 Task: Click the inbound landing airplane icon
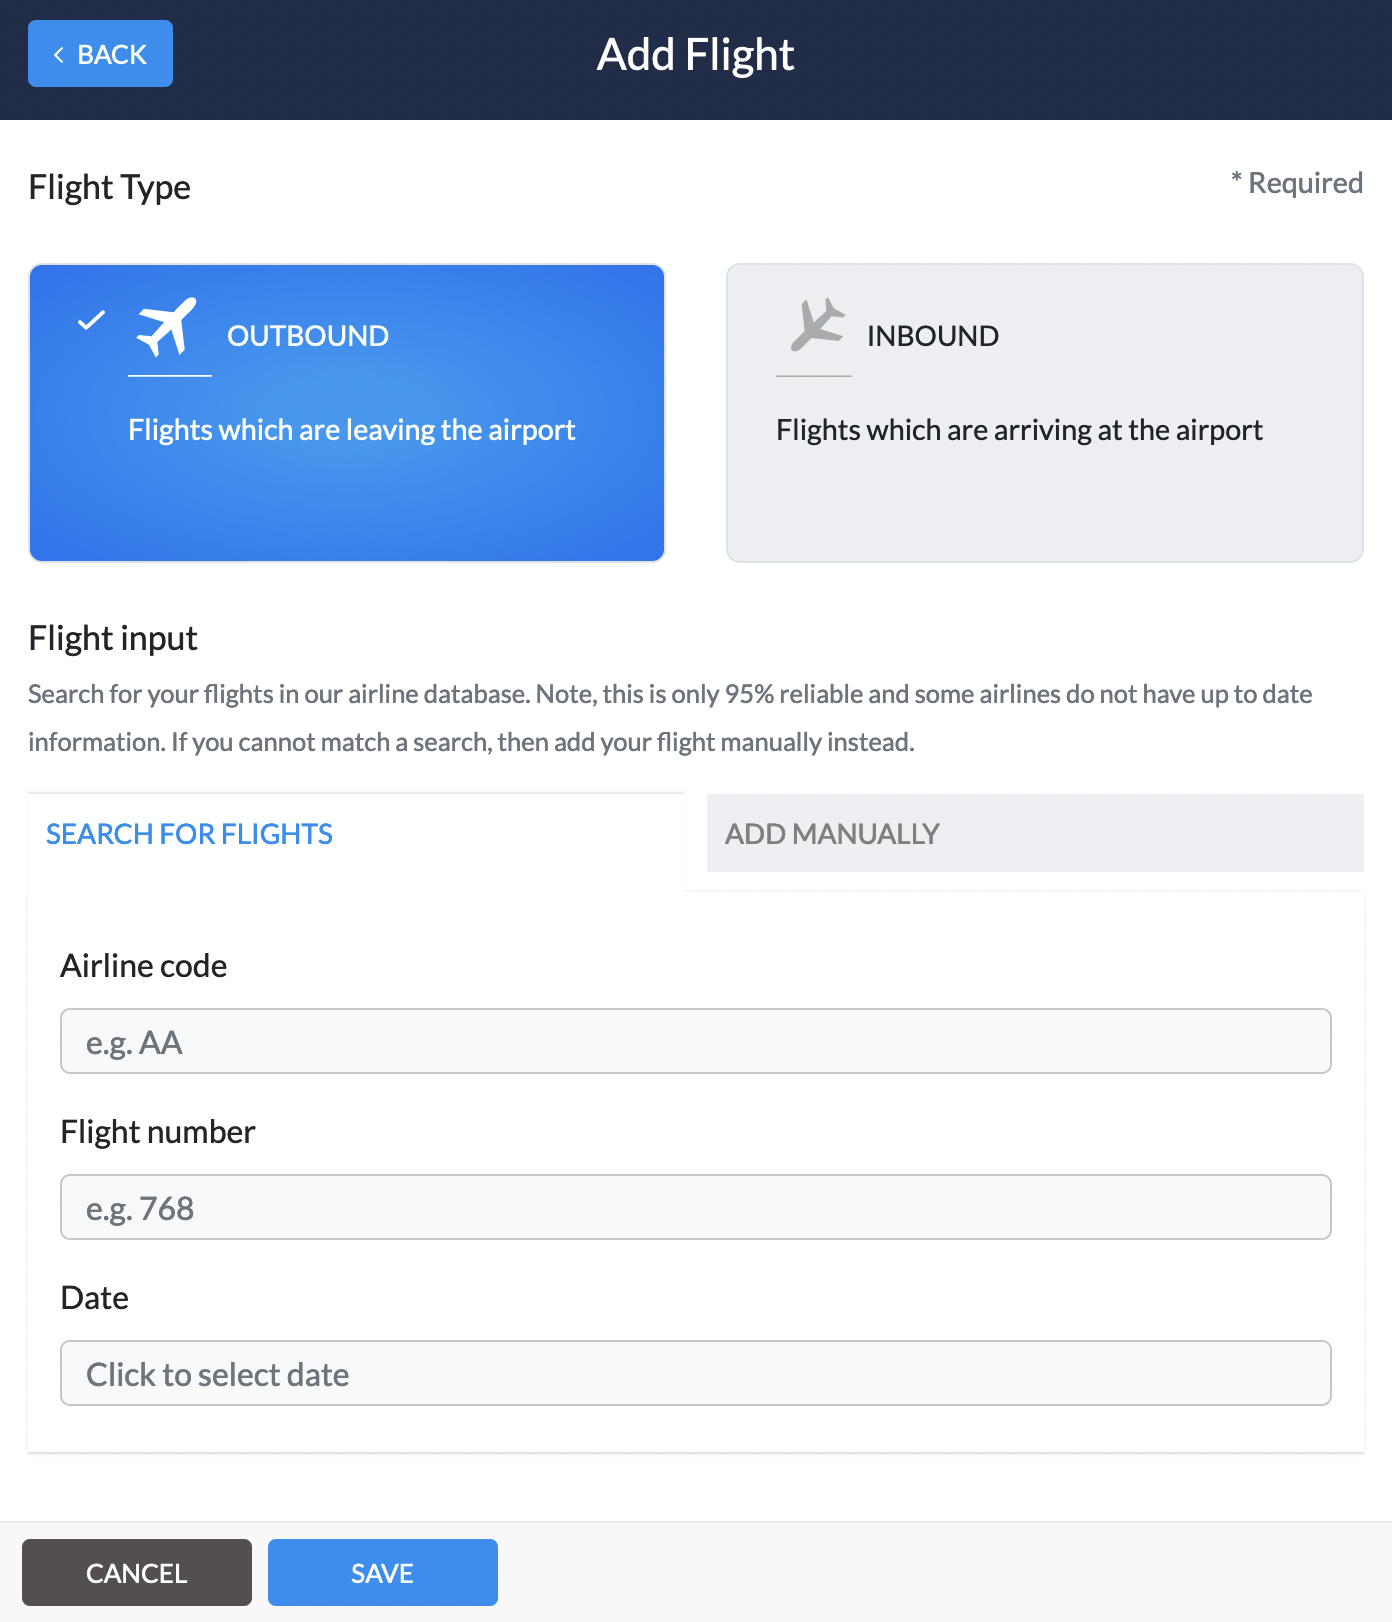(817, 324)
